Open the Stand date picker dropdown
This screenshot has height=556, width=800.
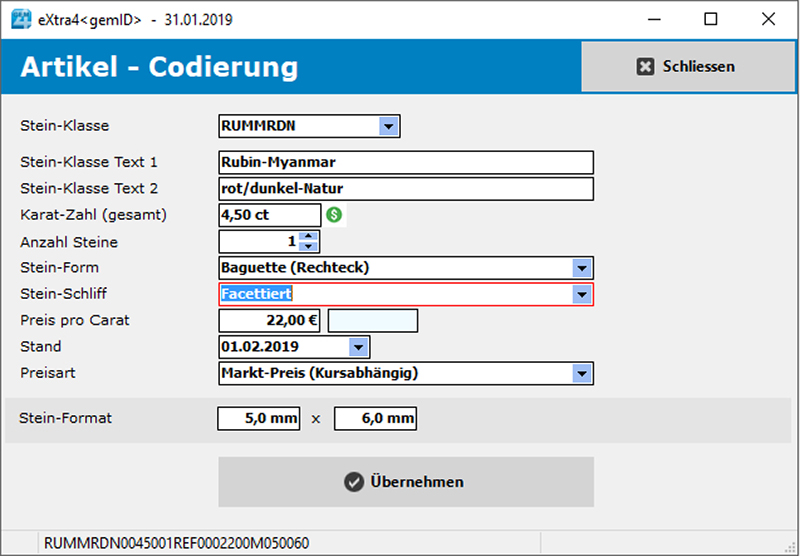tap(359, 347)
